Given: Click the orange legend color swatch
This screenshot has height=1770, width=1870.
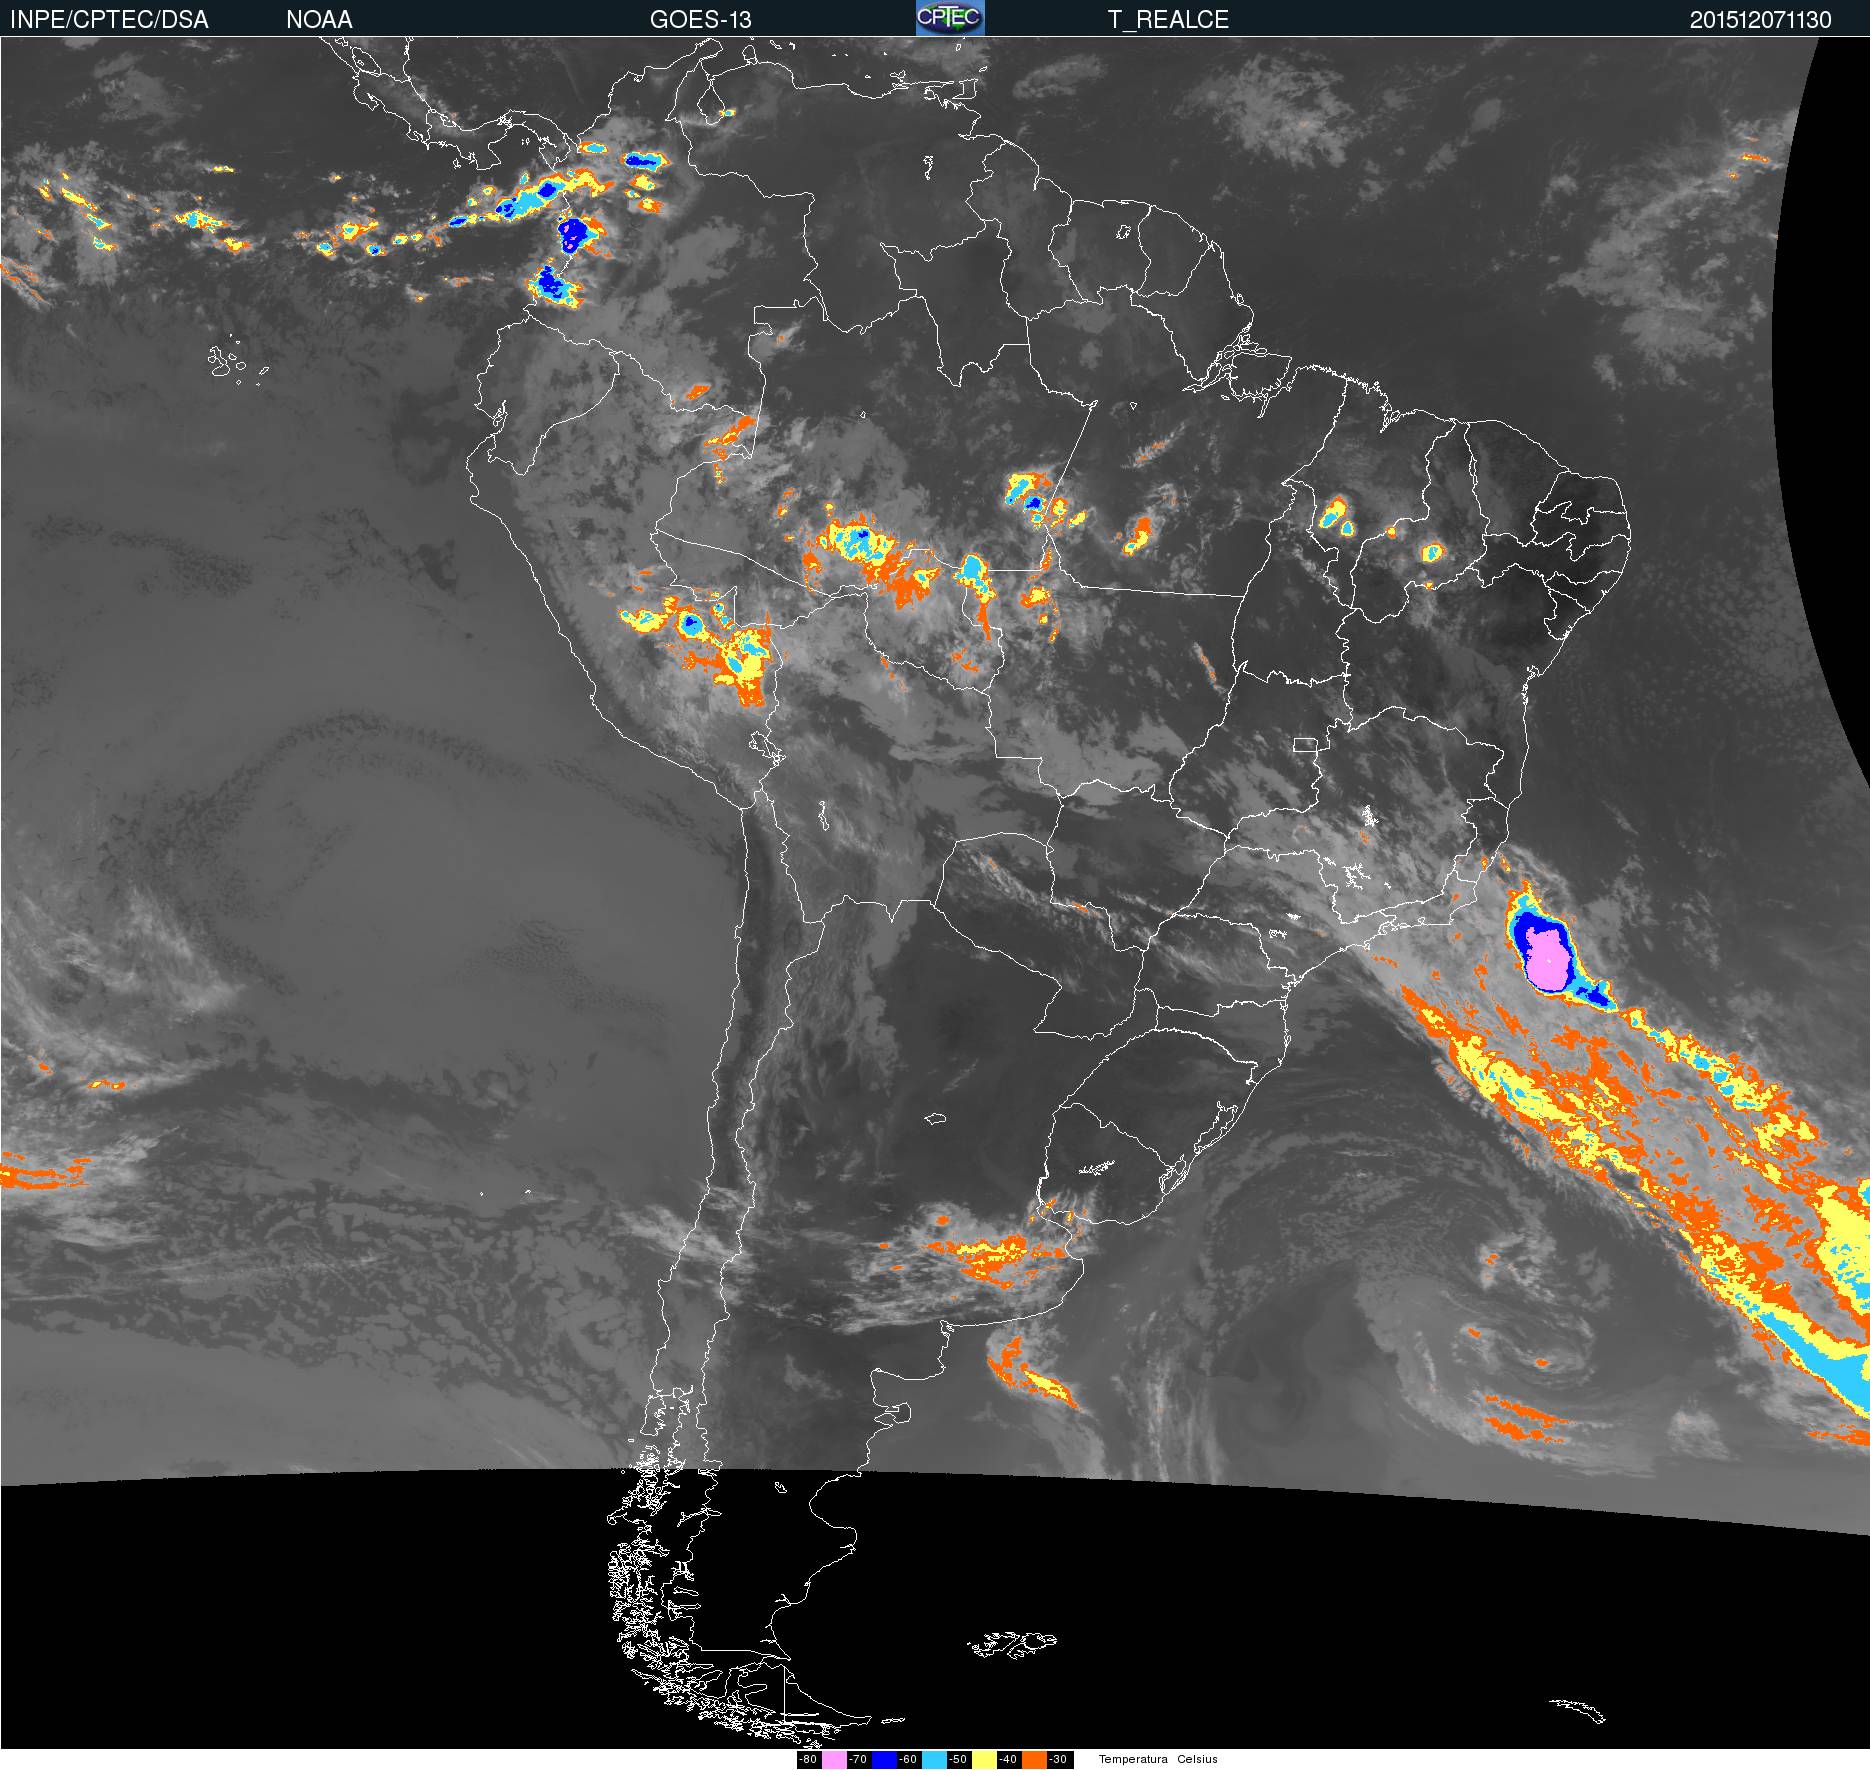Looking at the screenshot, I should (1034, 1760).
